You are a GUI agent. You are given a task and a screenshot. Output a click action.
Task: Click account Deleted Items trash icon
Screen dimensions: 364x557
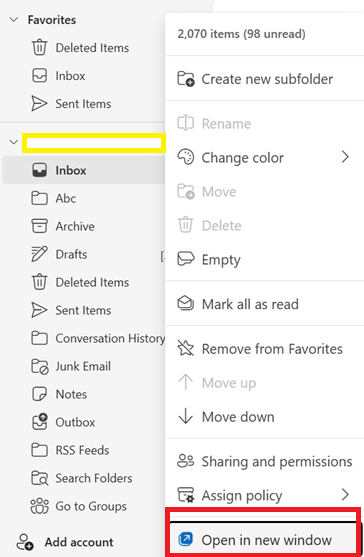(x=39, y=282)
